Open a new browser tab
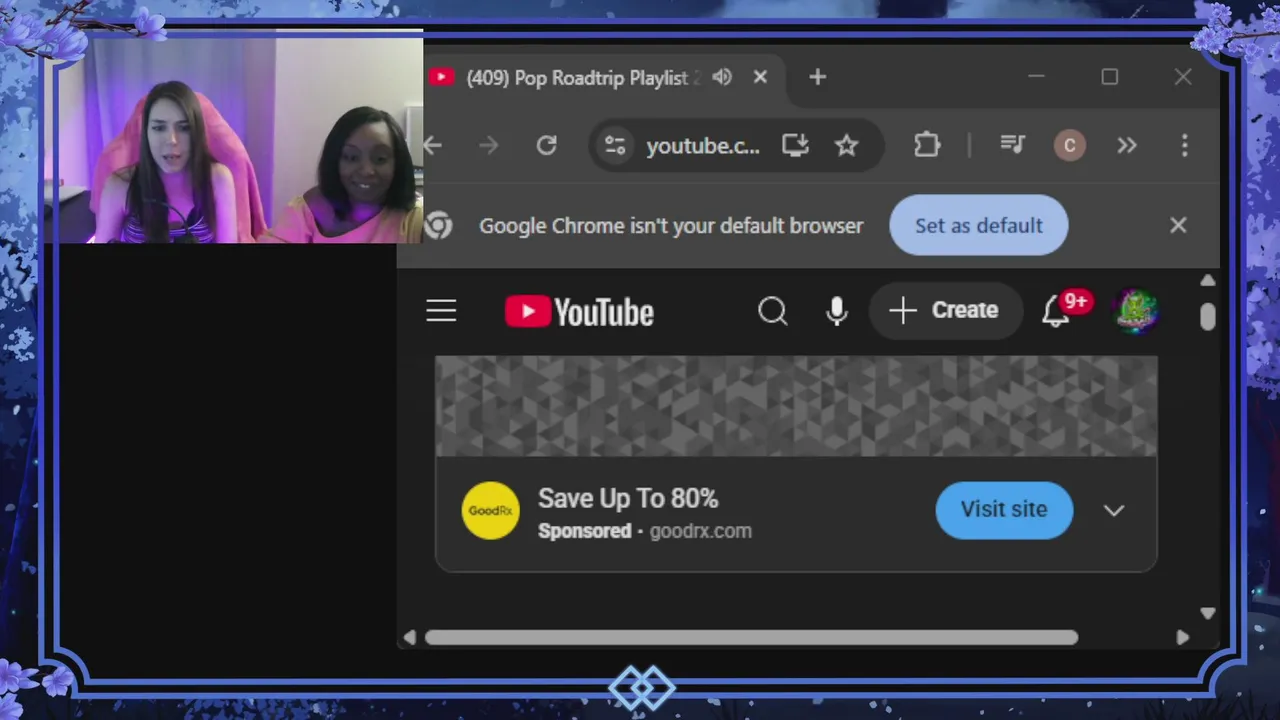Image resolution: width=1280 pixels, height=720 pixels. coord(817,77)
